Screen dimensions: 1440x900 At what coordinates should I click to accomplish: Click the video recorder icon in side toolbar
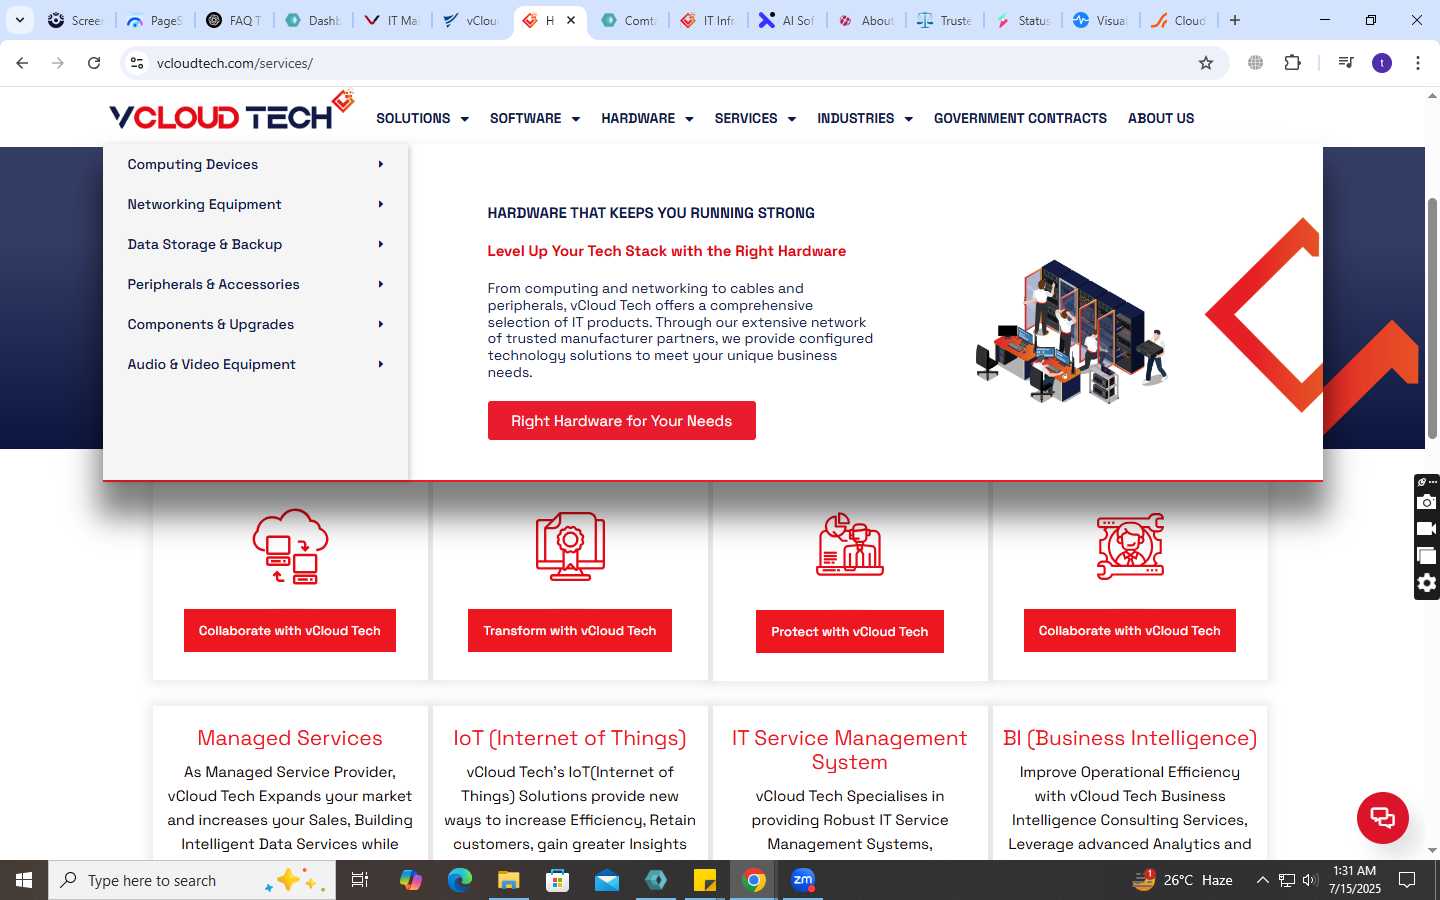(1427, 529)
